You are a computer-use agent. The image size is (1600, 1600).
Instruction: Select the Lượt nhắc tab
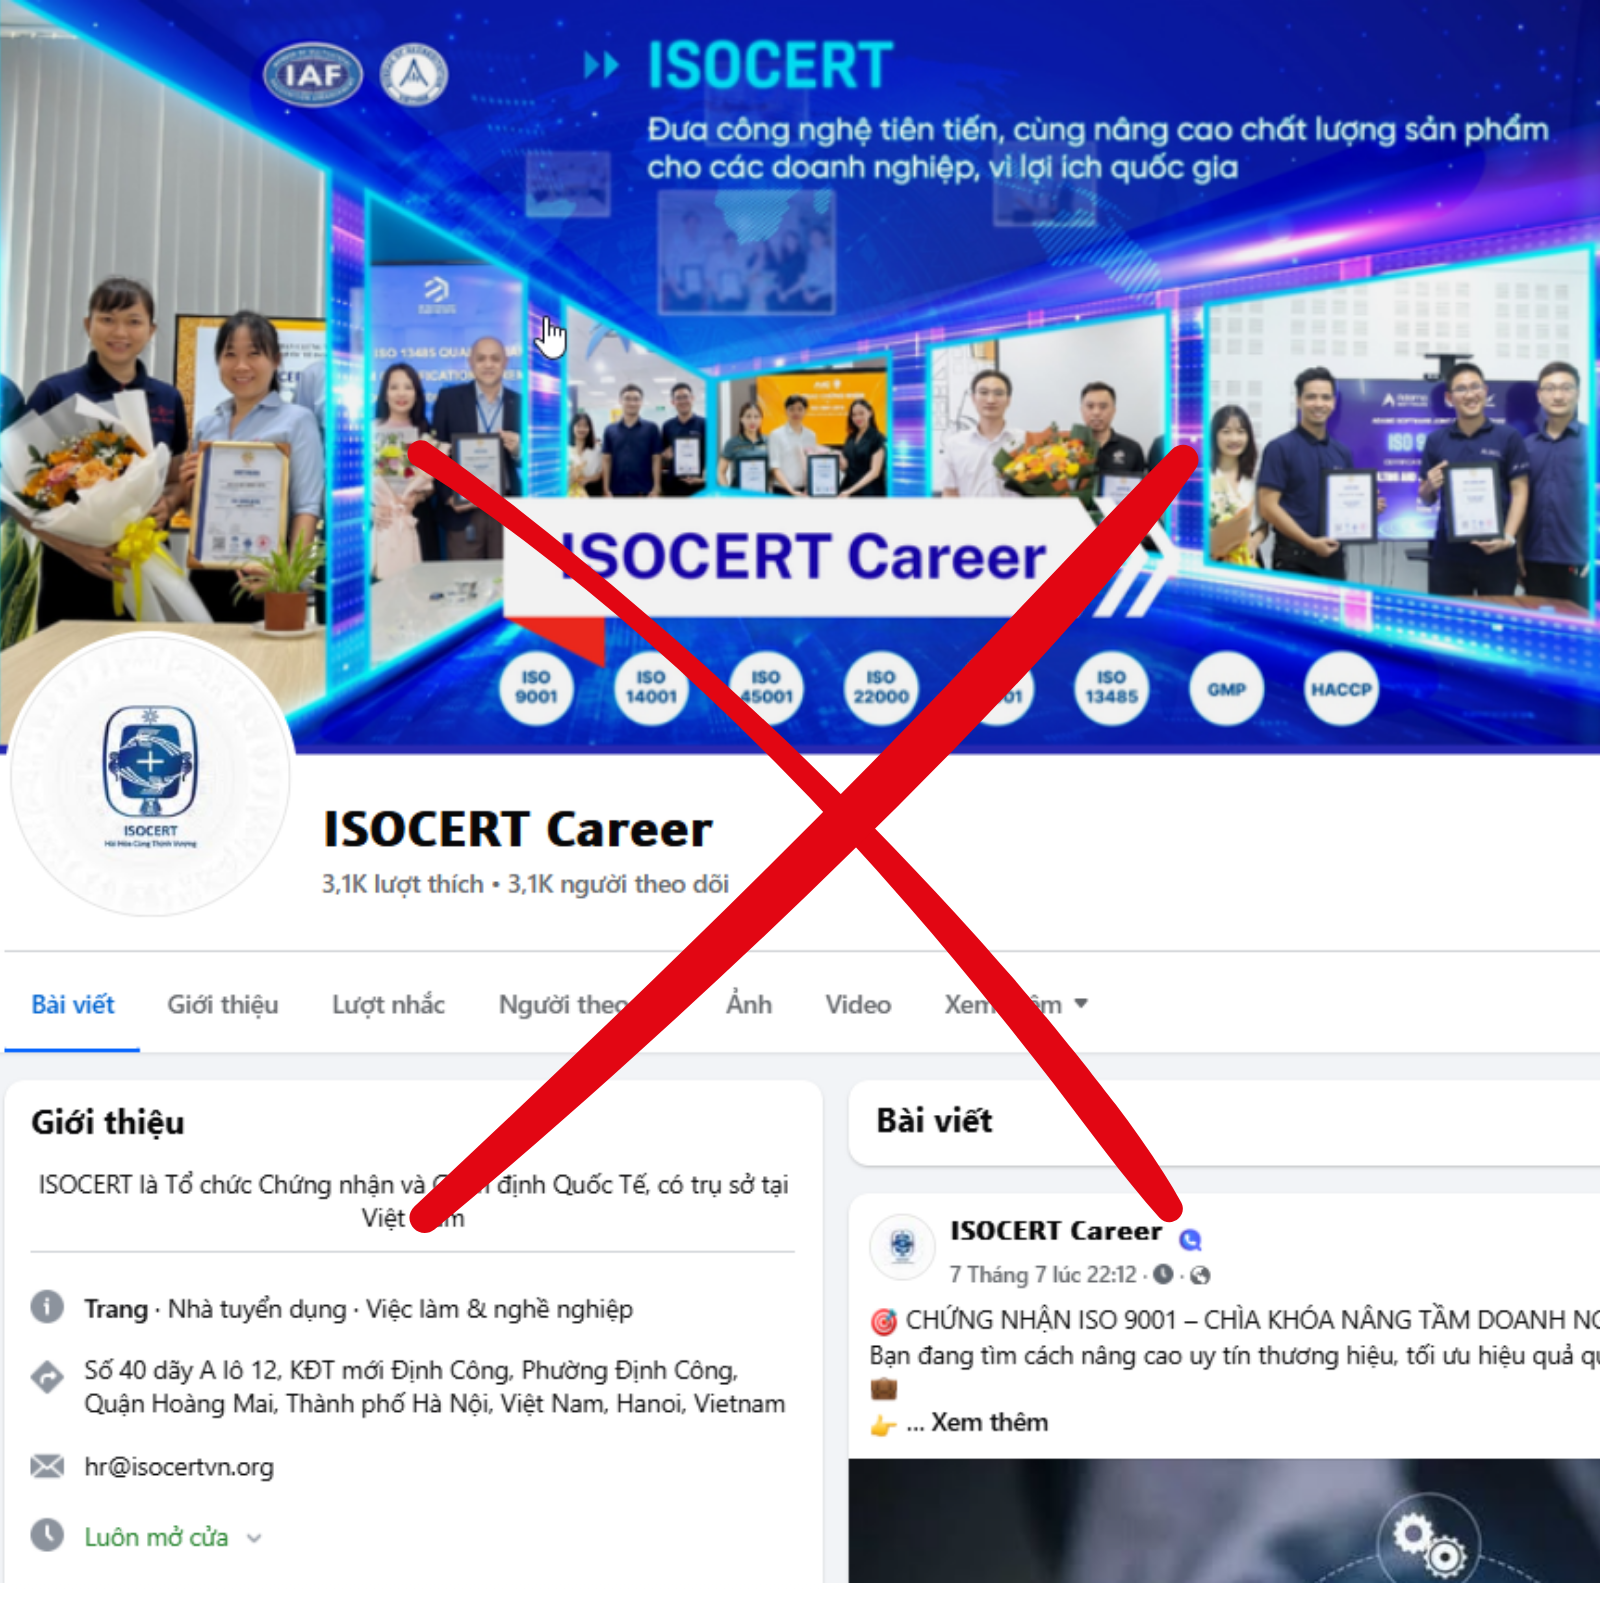click(388, 1004)
